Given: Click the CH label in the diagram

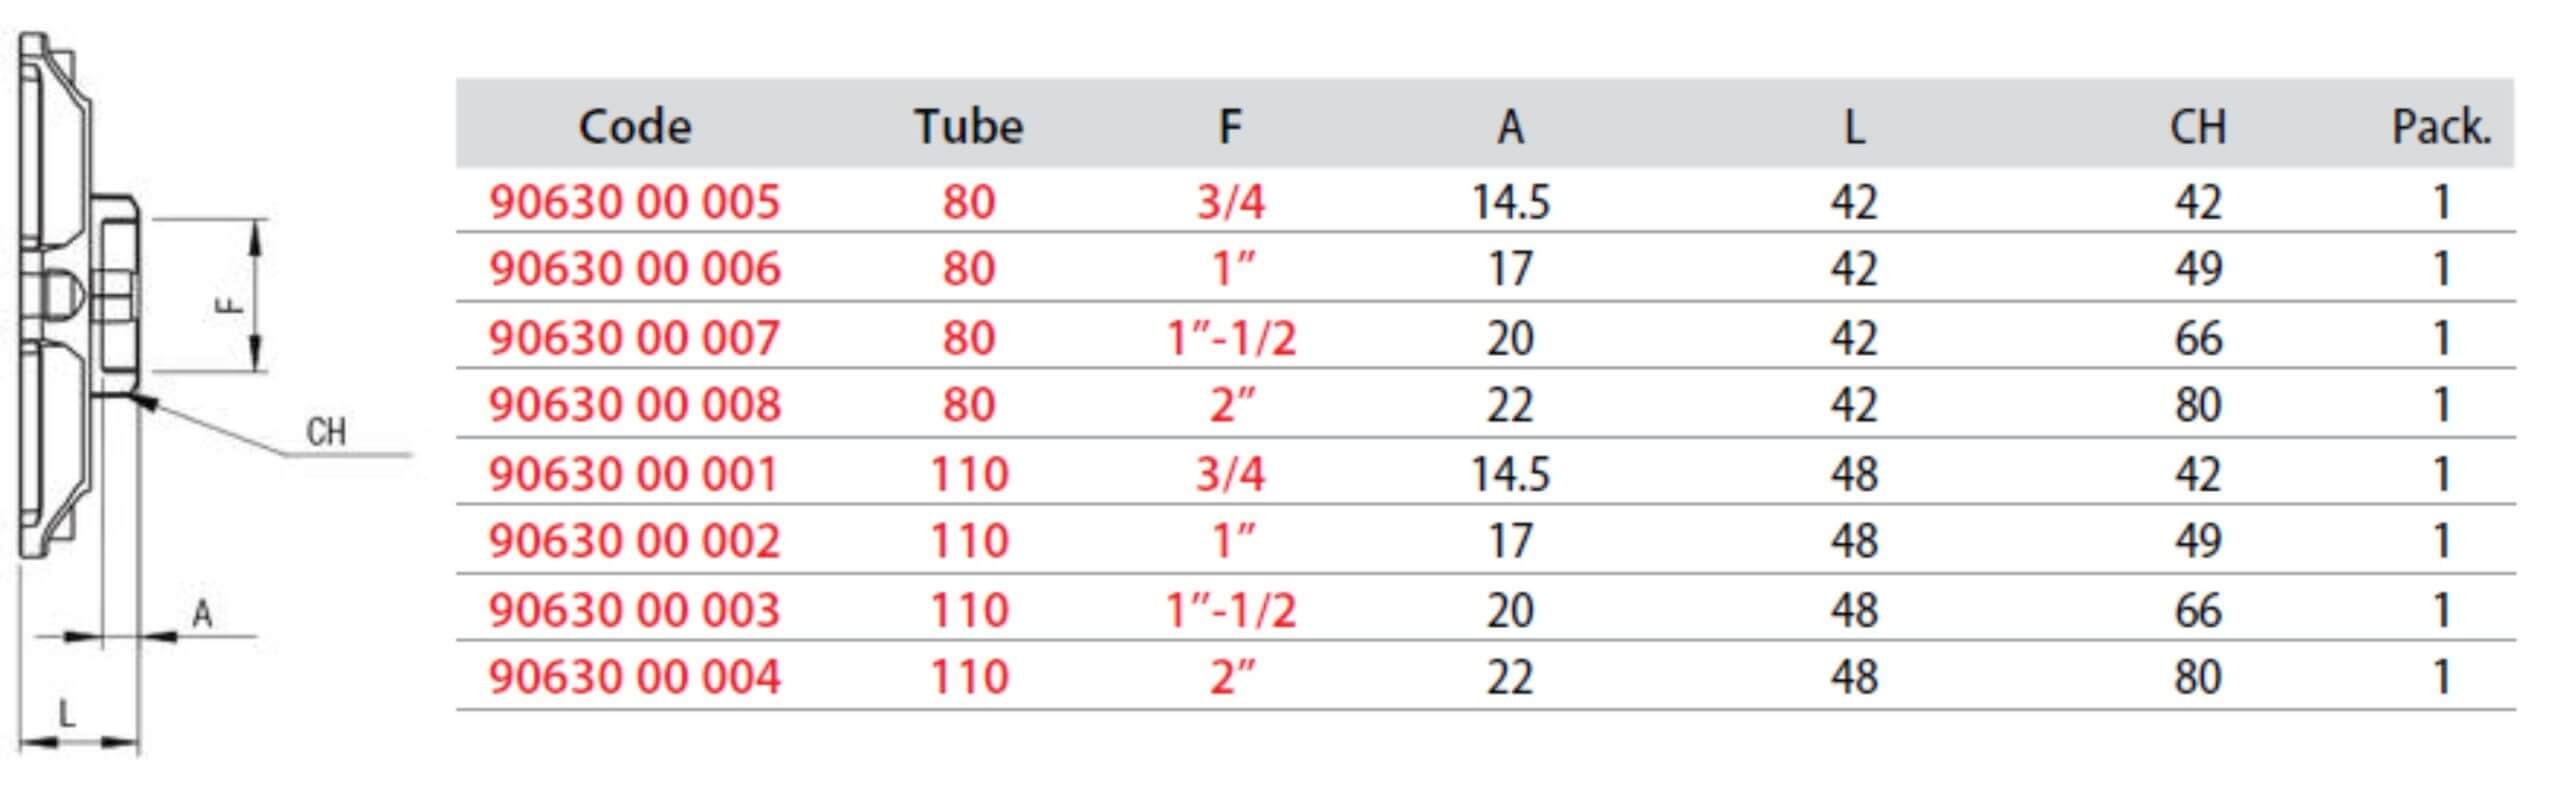Looking at the screenshot, I should [x=326, y=433].
